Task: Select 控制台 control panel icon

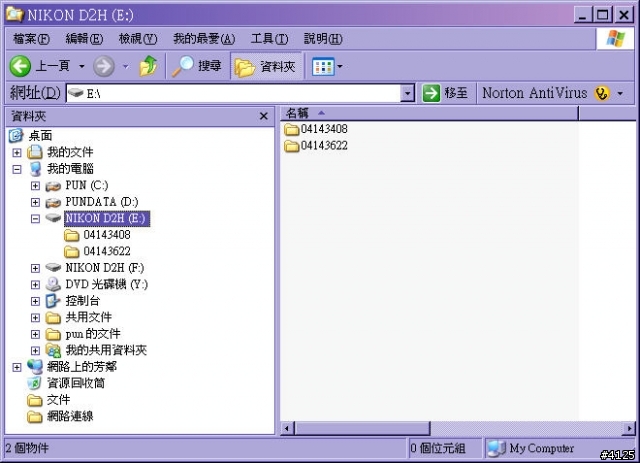Action: [x=53, y=301]
